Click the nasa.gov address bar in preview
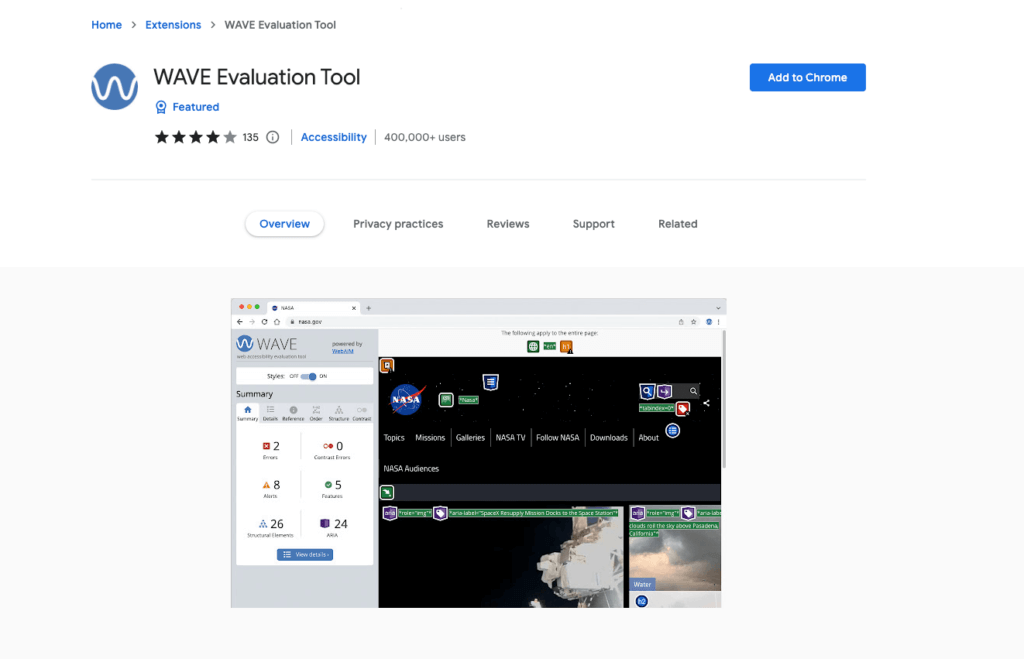This screenshot has width=1024, height=659. click(480, 322)
